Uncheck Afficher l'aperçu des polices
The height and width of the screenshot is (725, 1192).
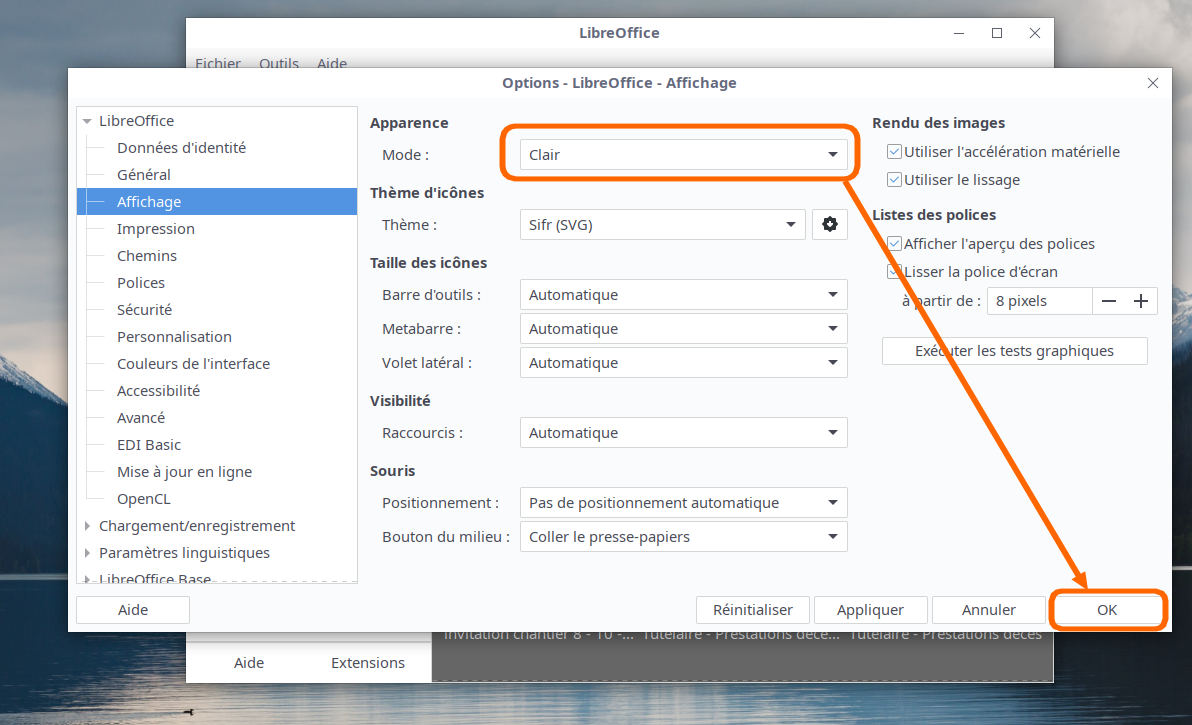[894, 244]
